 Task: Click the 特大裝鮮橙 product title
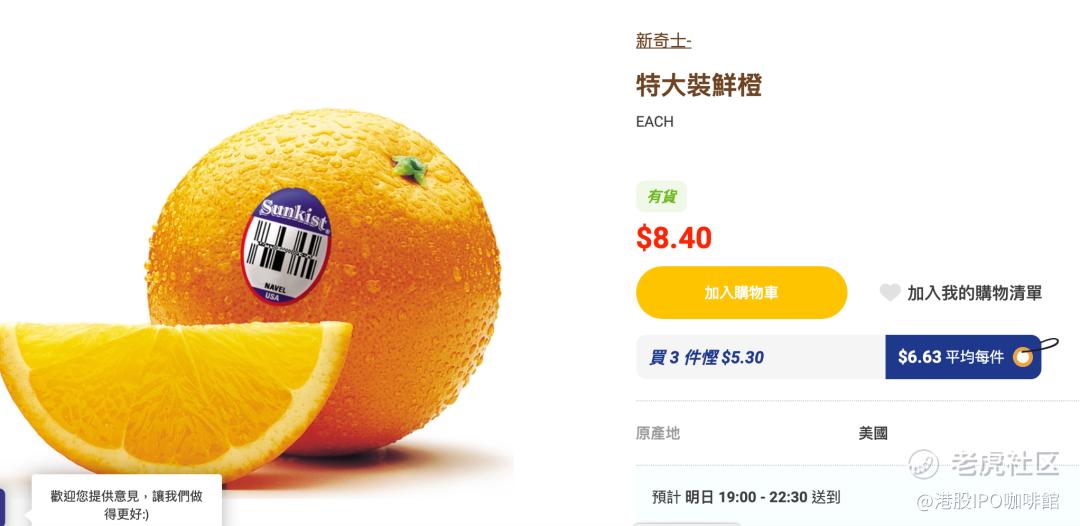pyautogui.click(x=698, y=85)
